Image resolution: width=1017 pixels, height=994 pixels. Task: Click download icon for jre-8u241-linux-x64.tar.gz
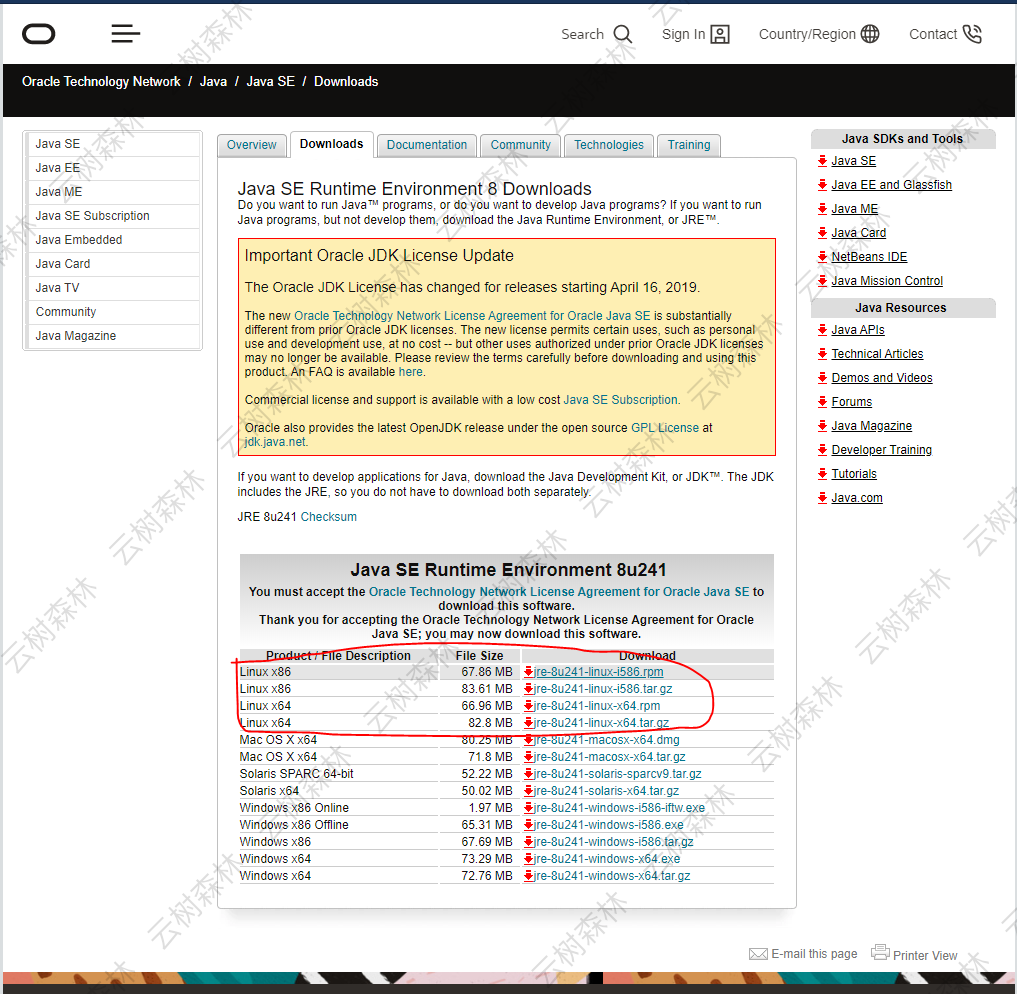point(529,723)
